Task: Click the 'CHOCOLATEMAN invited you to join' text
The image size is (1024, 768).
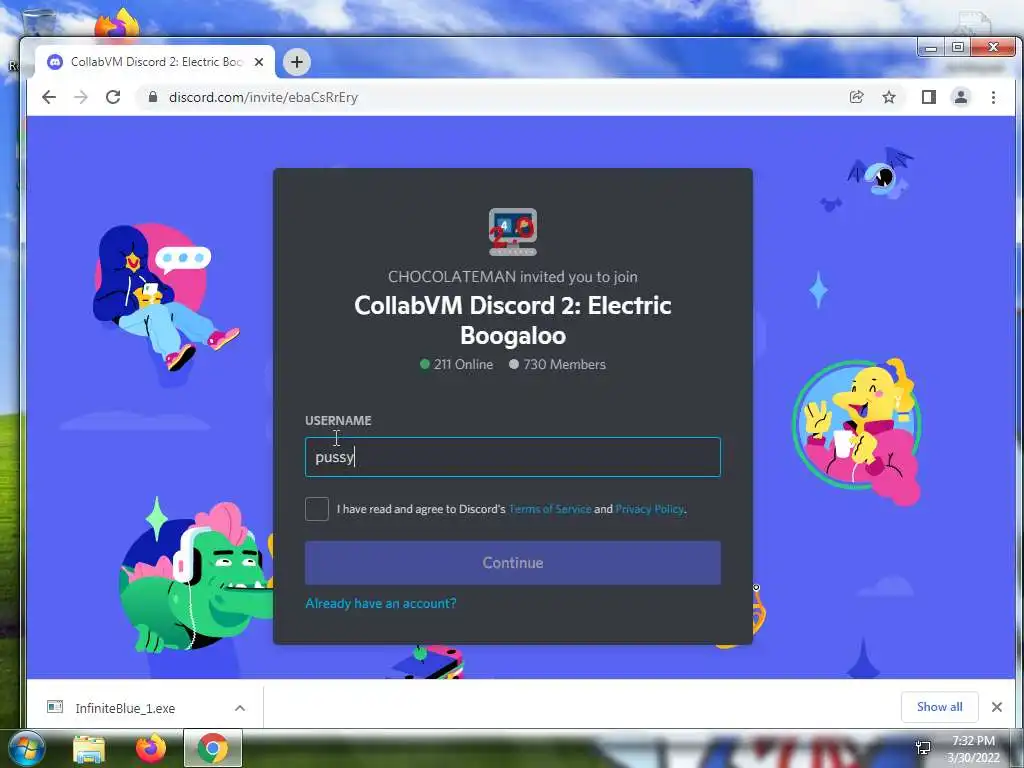Action: click(513, 277)
